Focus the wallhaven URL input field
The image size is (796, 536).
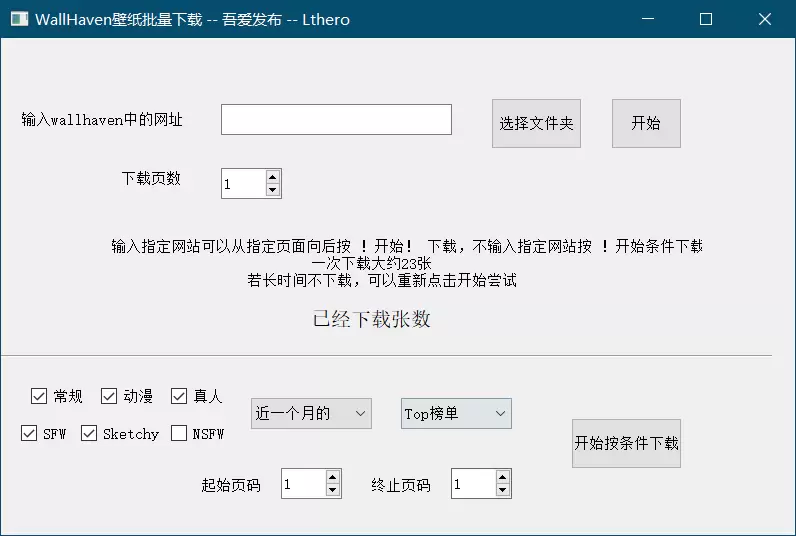point(336,120)
